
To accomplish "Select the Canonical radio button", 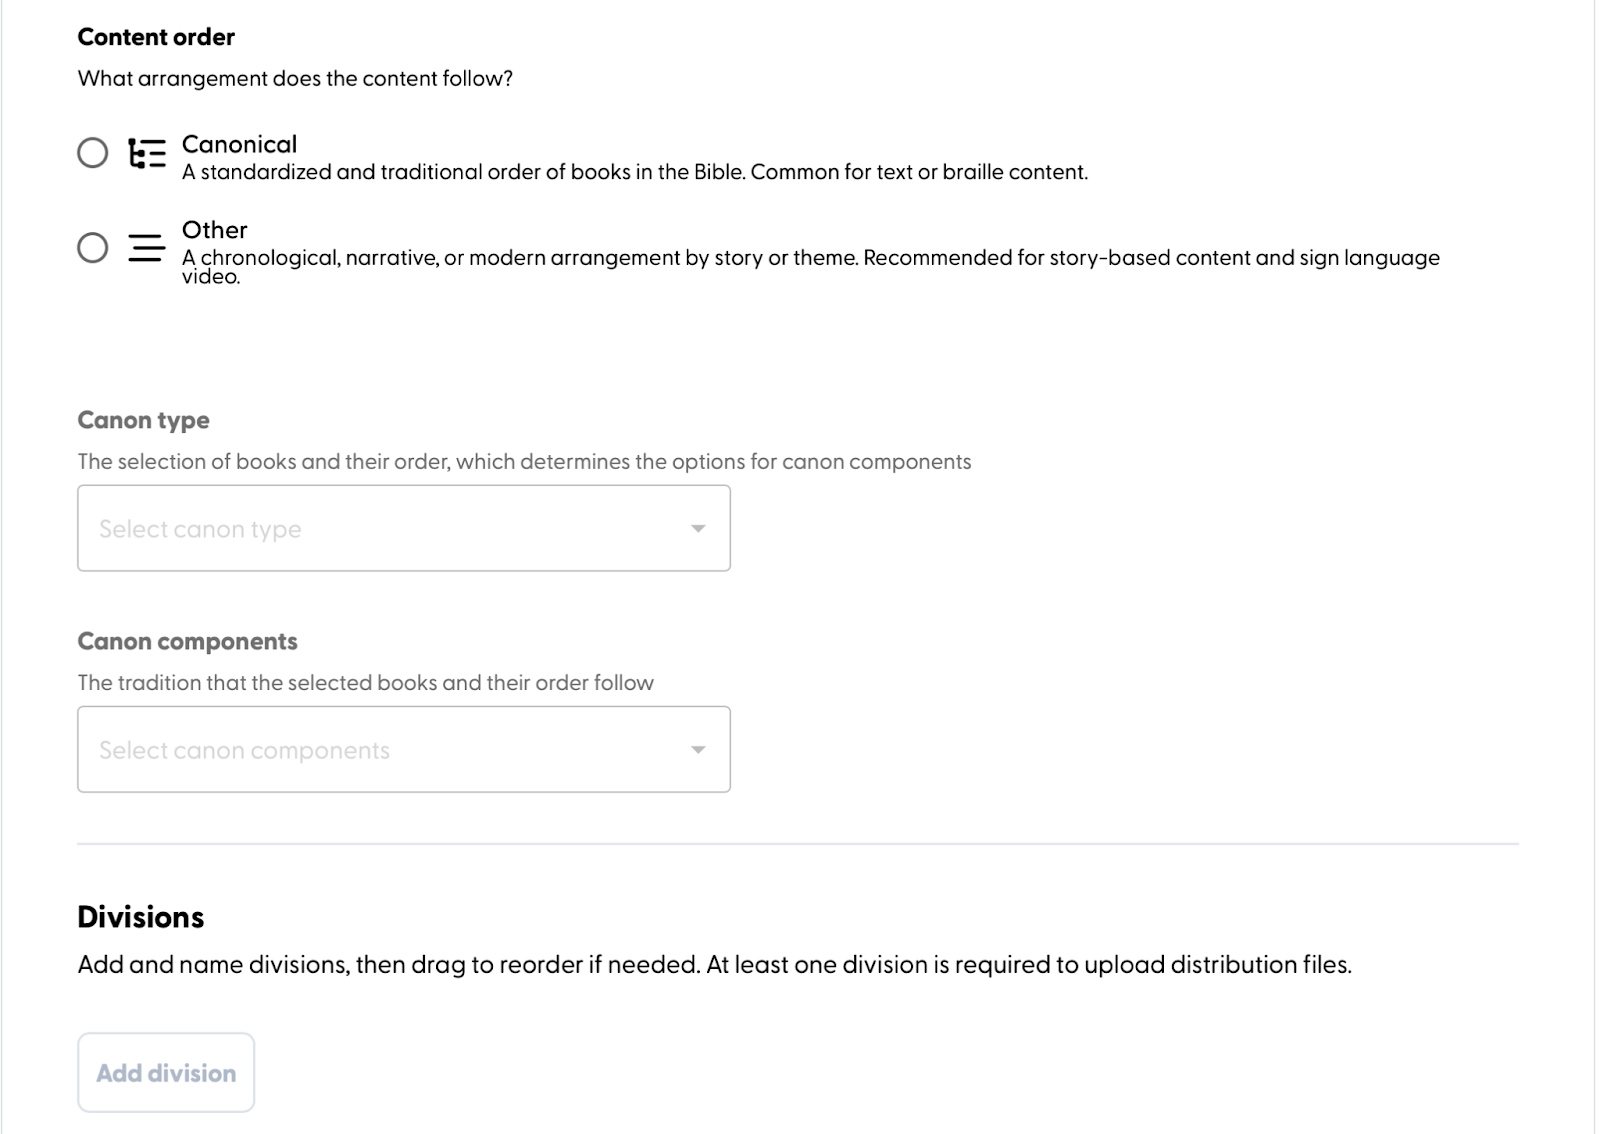I will pos(93,153).
